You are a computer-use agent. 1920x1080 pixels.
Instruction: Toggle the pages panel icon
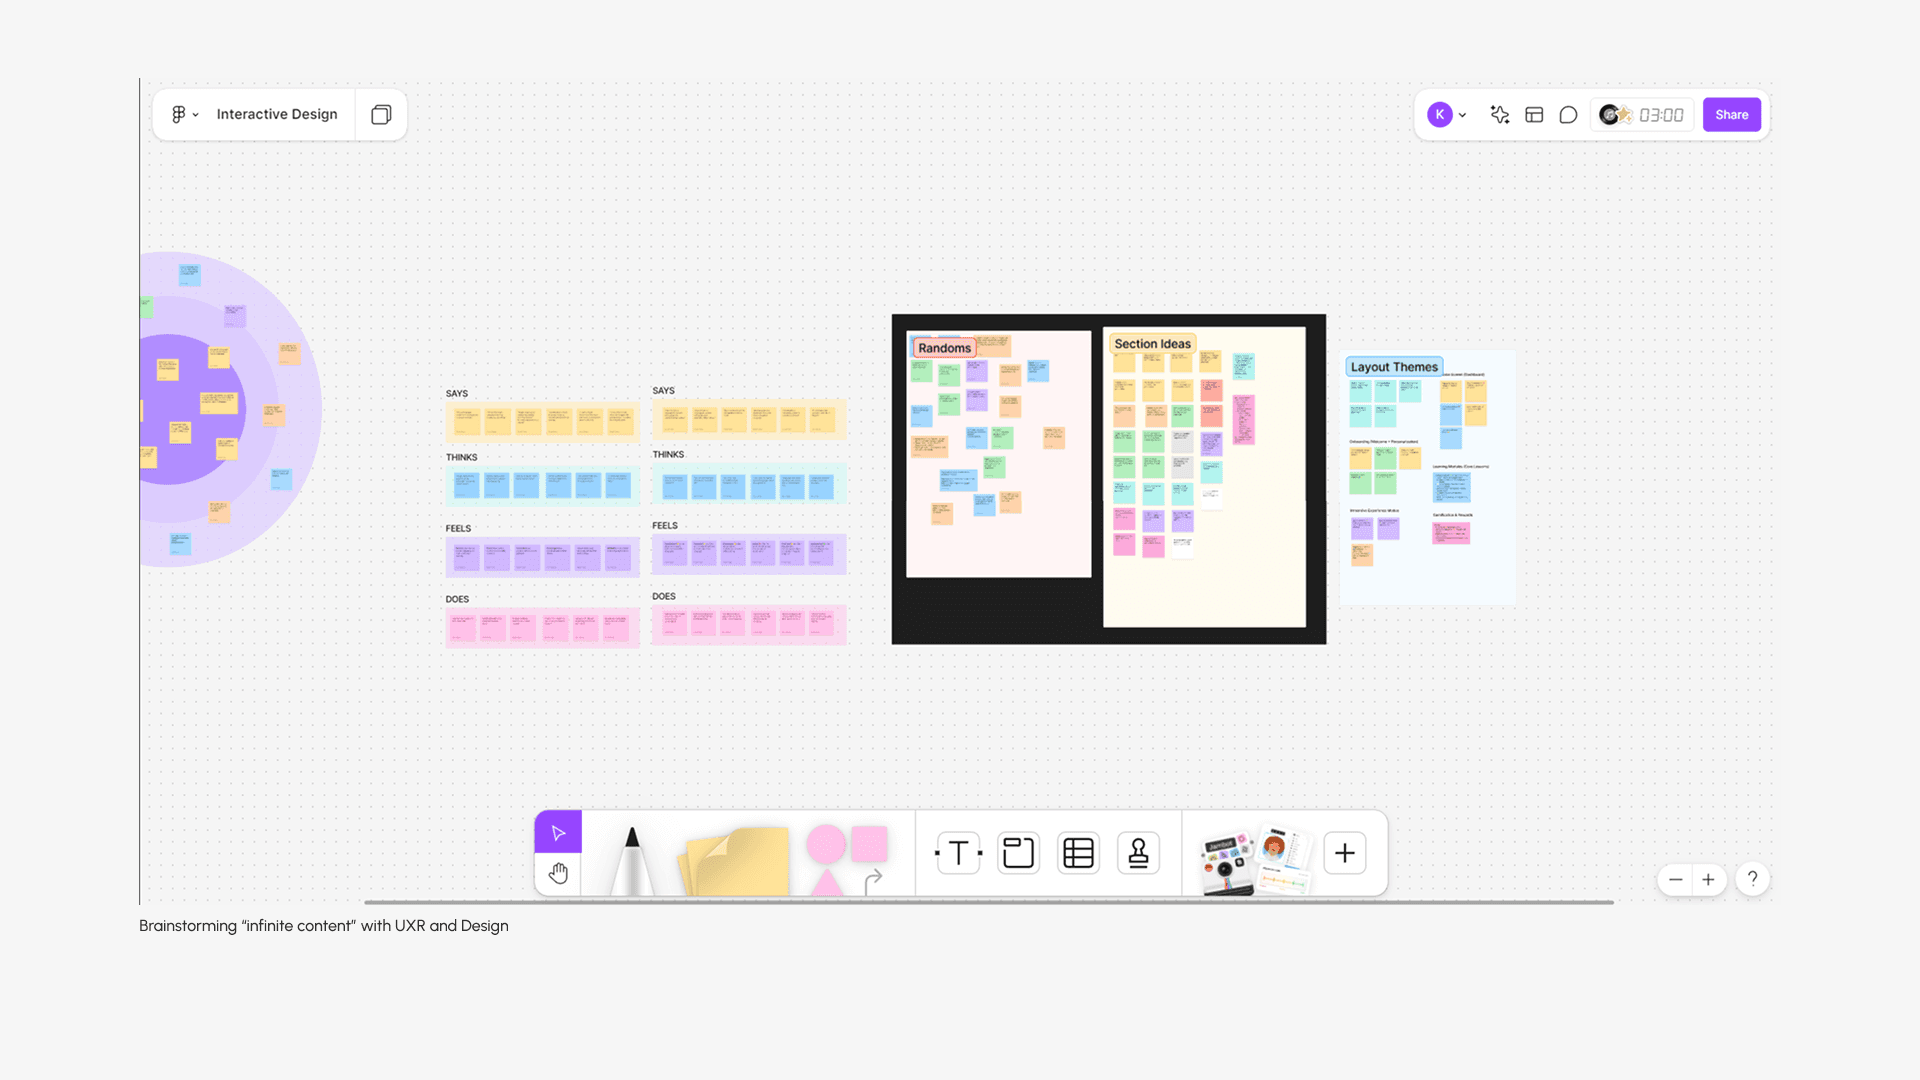point(381,115)
